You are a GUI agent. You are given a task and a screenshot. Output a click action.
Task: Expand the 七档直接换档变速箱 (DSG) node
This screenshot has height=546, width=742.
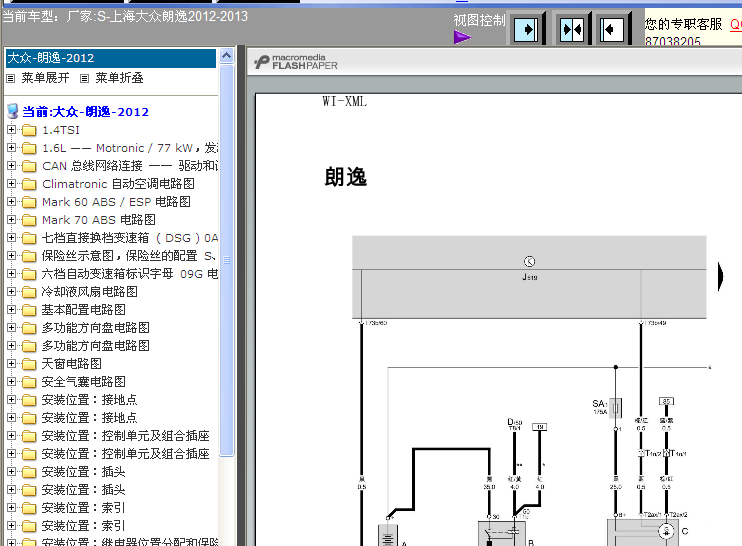(x=11, y=238)
